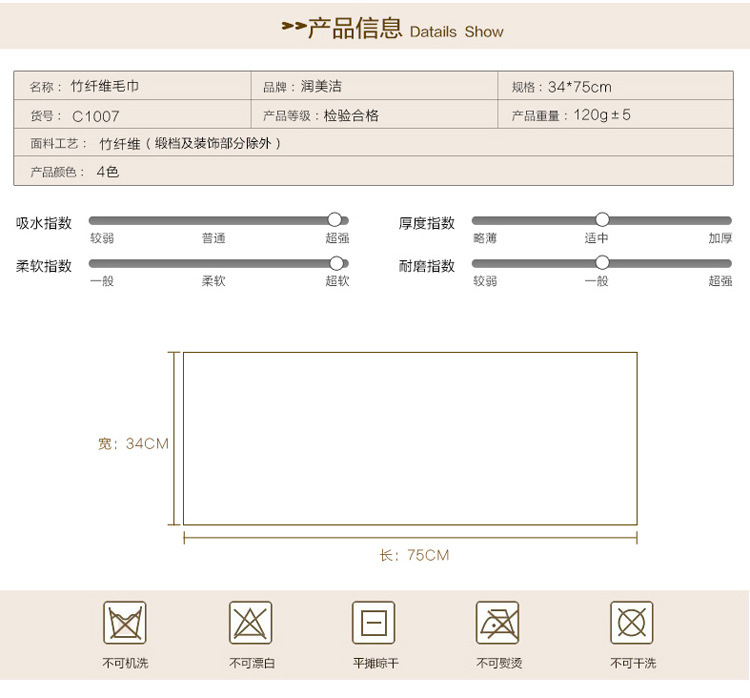This screenshot has height=698, width=750.
Task: Click the 吸水指数 slider knob
Action: (334, 220)
